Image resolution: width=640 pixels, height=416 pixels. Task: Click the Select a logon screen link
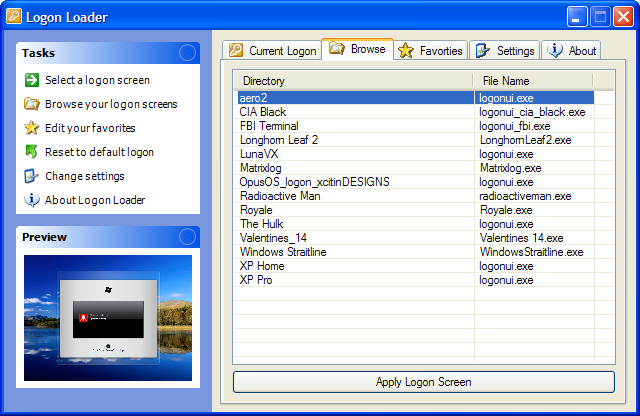pyautogui.click(x=97, y=80)
